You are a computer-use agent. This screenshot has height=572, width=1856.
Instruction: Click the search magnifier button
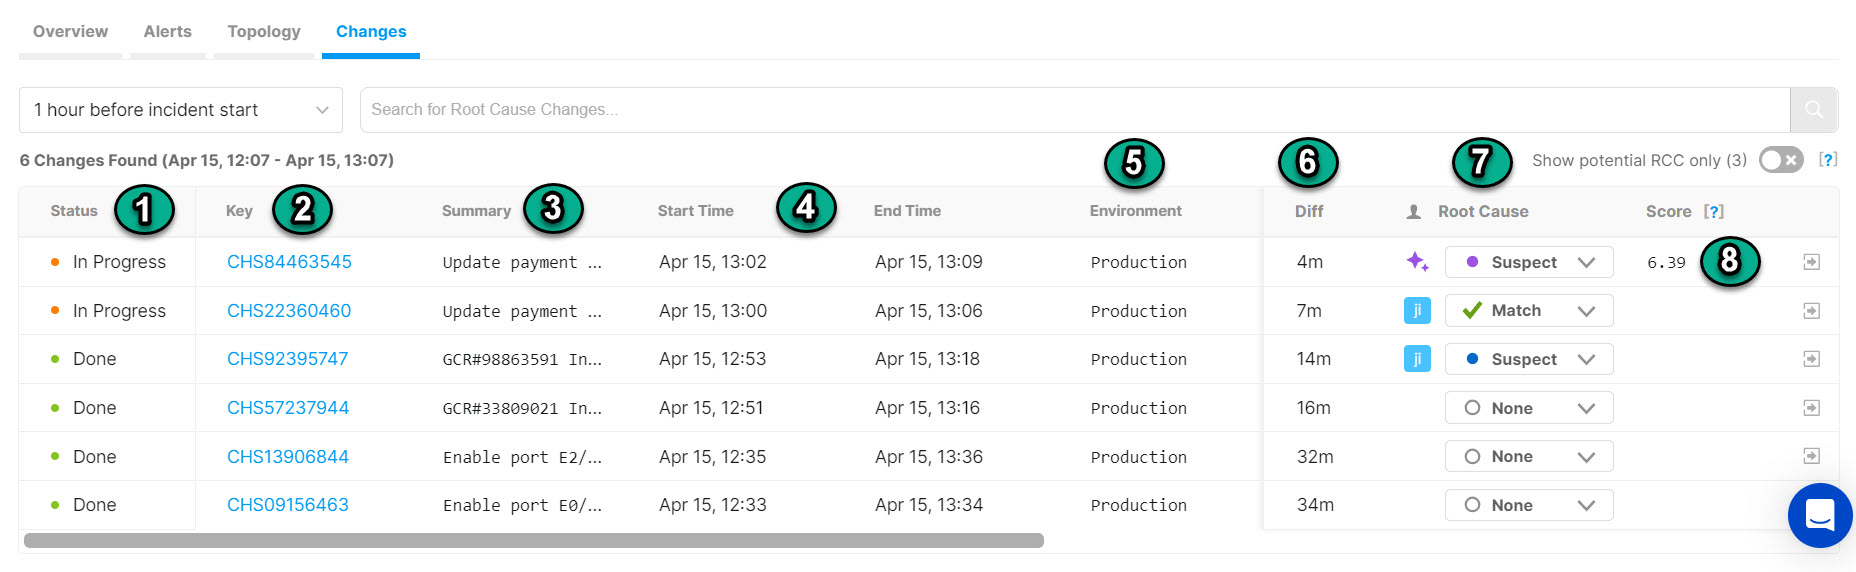pyautogui.click(x=1813, y=110)
